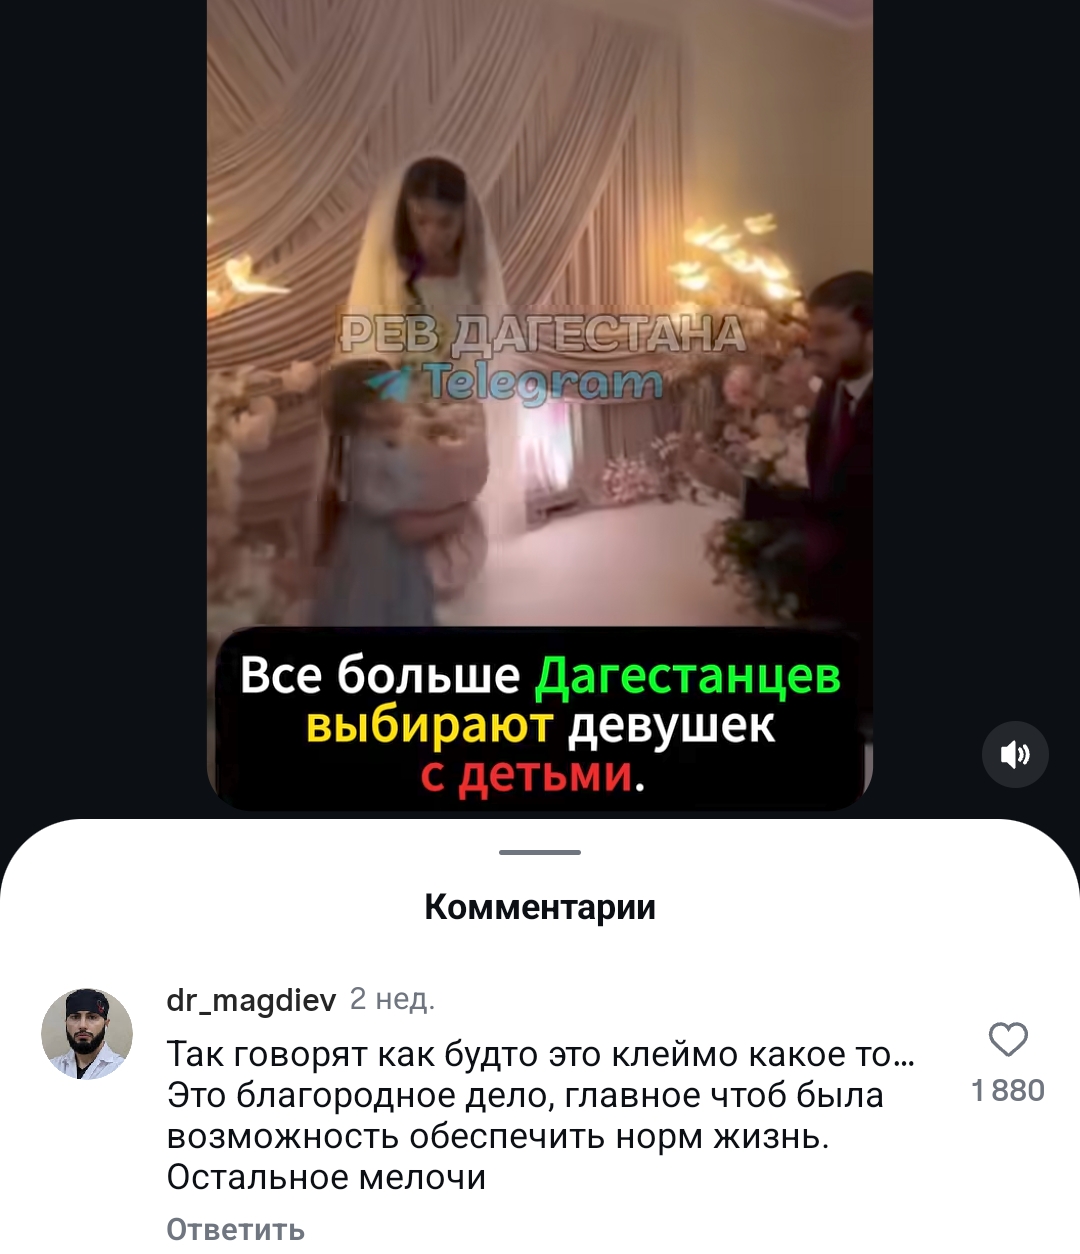Screen dimensions: 1080x1254
Task: Open dr_magdiev's profile picture
Action: [87, 1034]
